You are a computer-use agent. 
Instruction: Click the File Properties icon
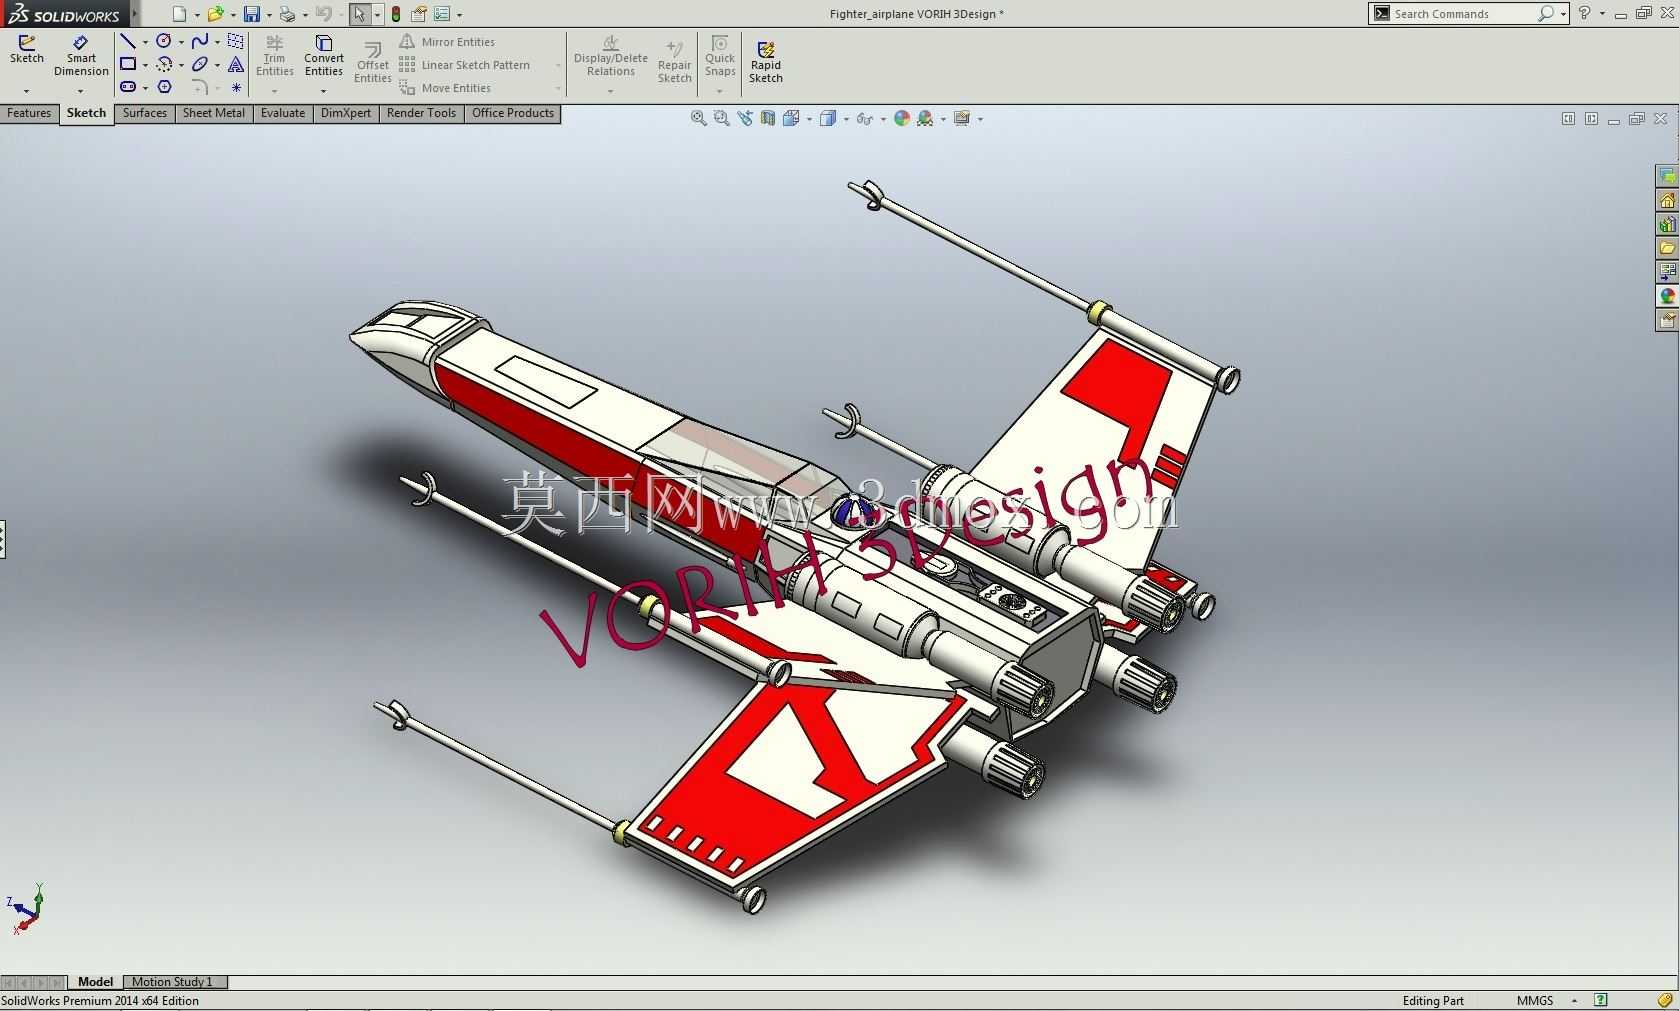[419, 14]
